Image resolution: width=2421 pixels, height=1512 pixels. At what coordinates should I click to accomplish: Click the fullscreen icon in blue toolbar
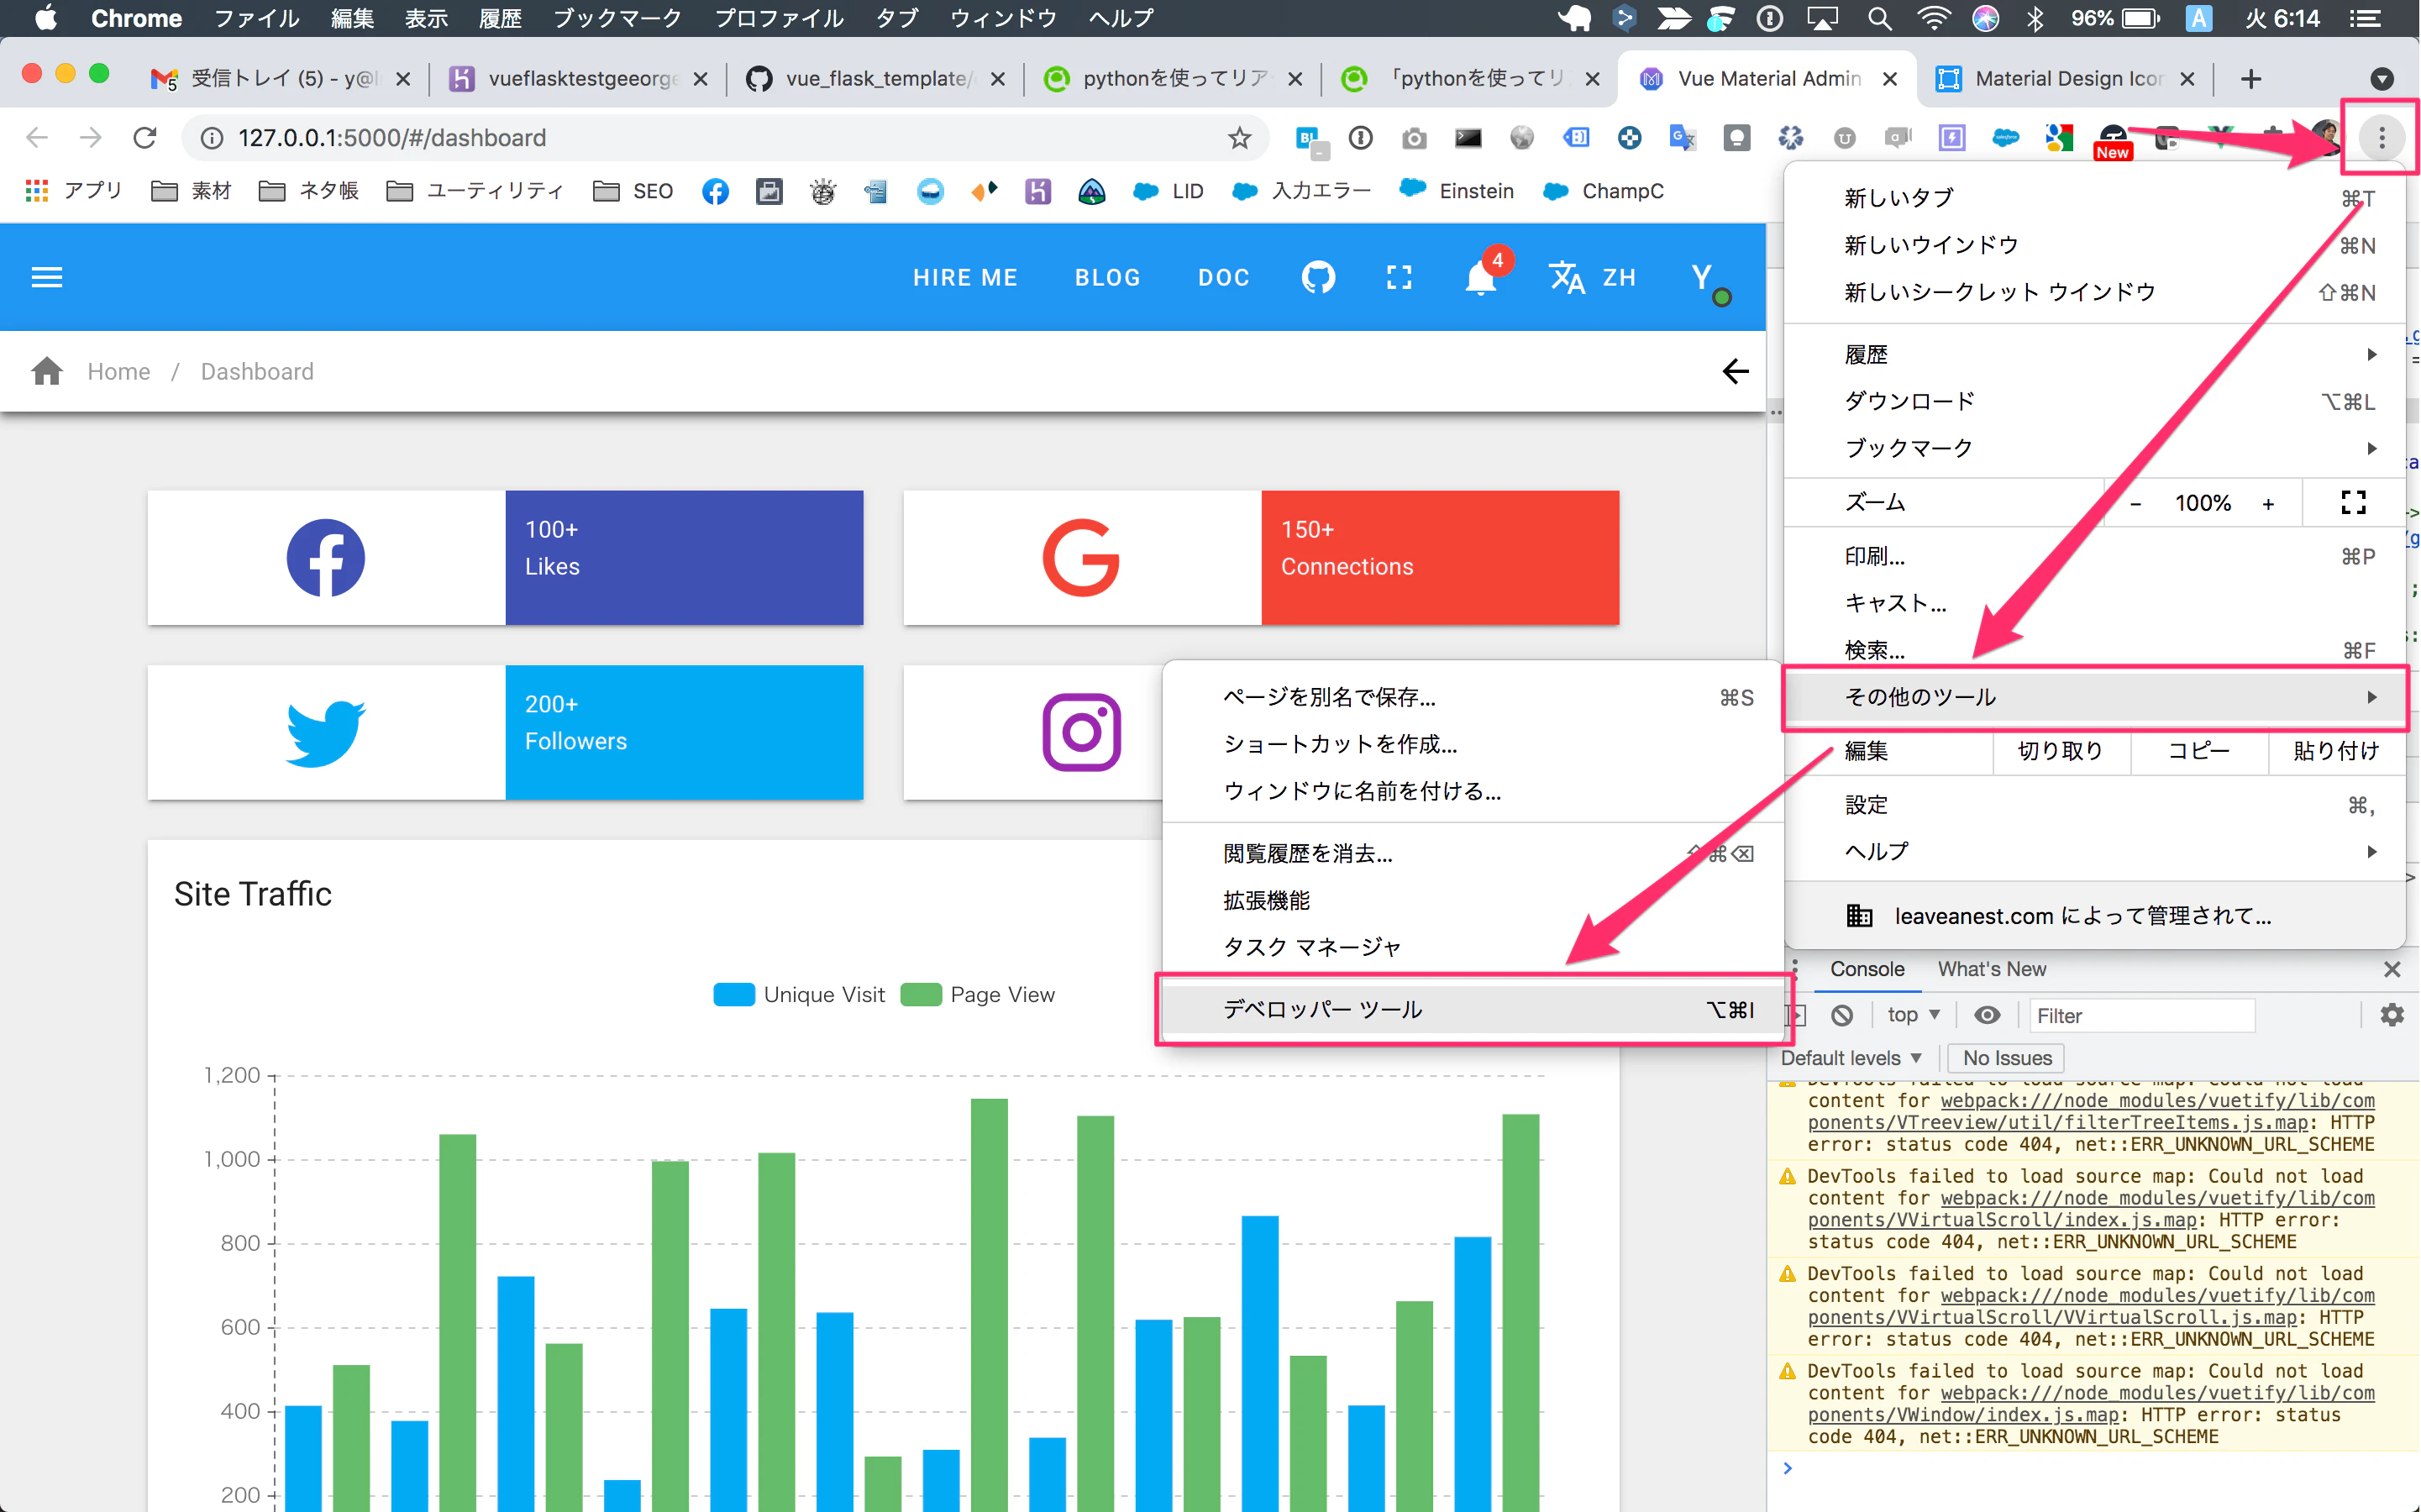pyautogui.click(x=1399, y=277)
